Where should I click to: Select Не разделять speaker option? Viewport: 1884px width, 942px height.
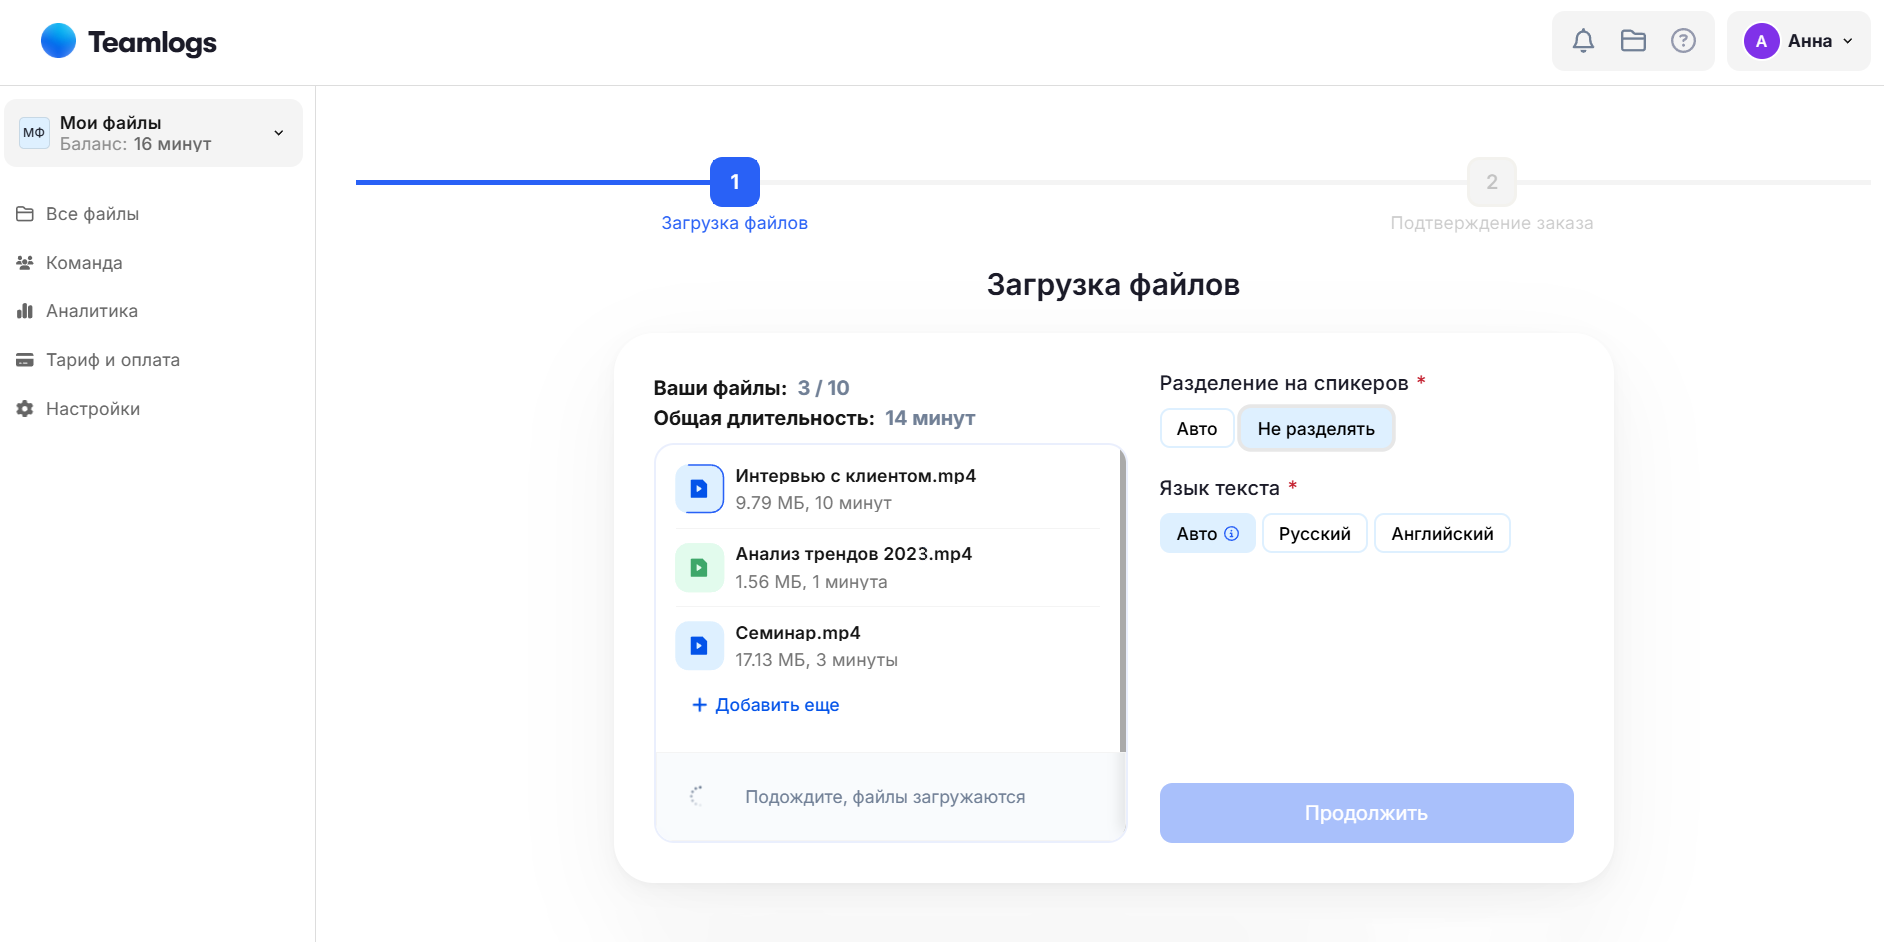click(x=1315, y=429)
